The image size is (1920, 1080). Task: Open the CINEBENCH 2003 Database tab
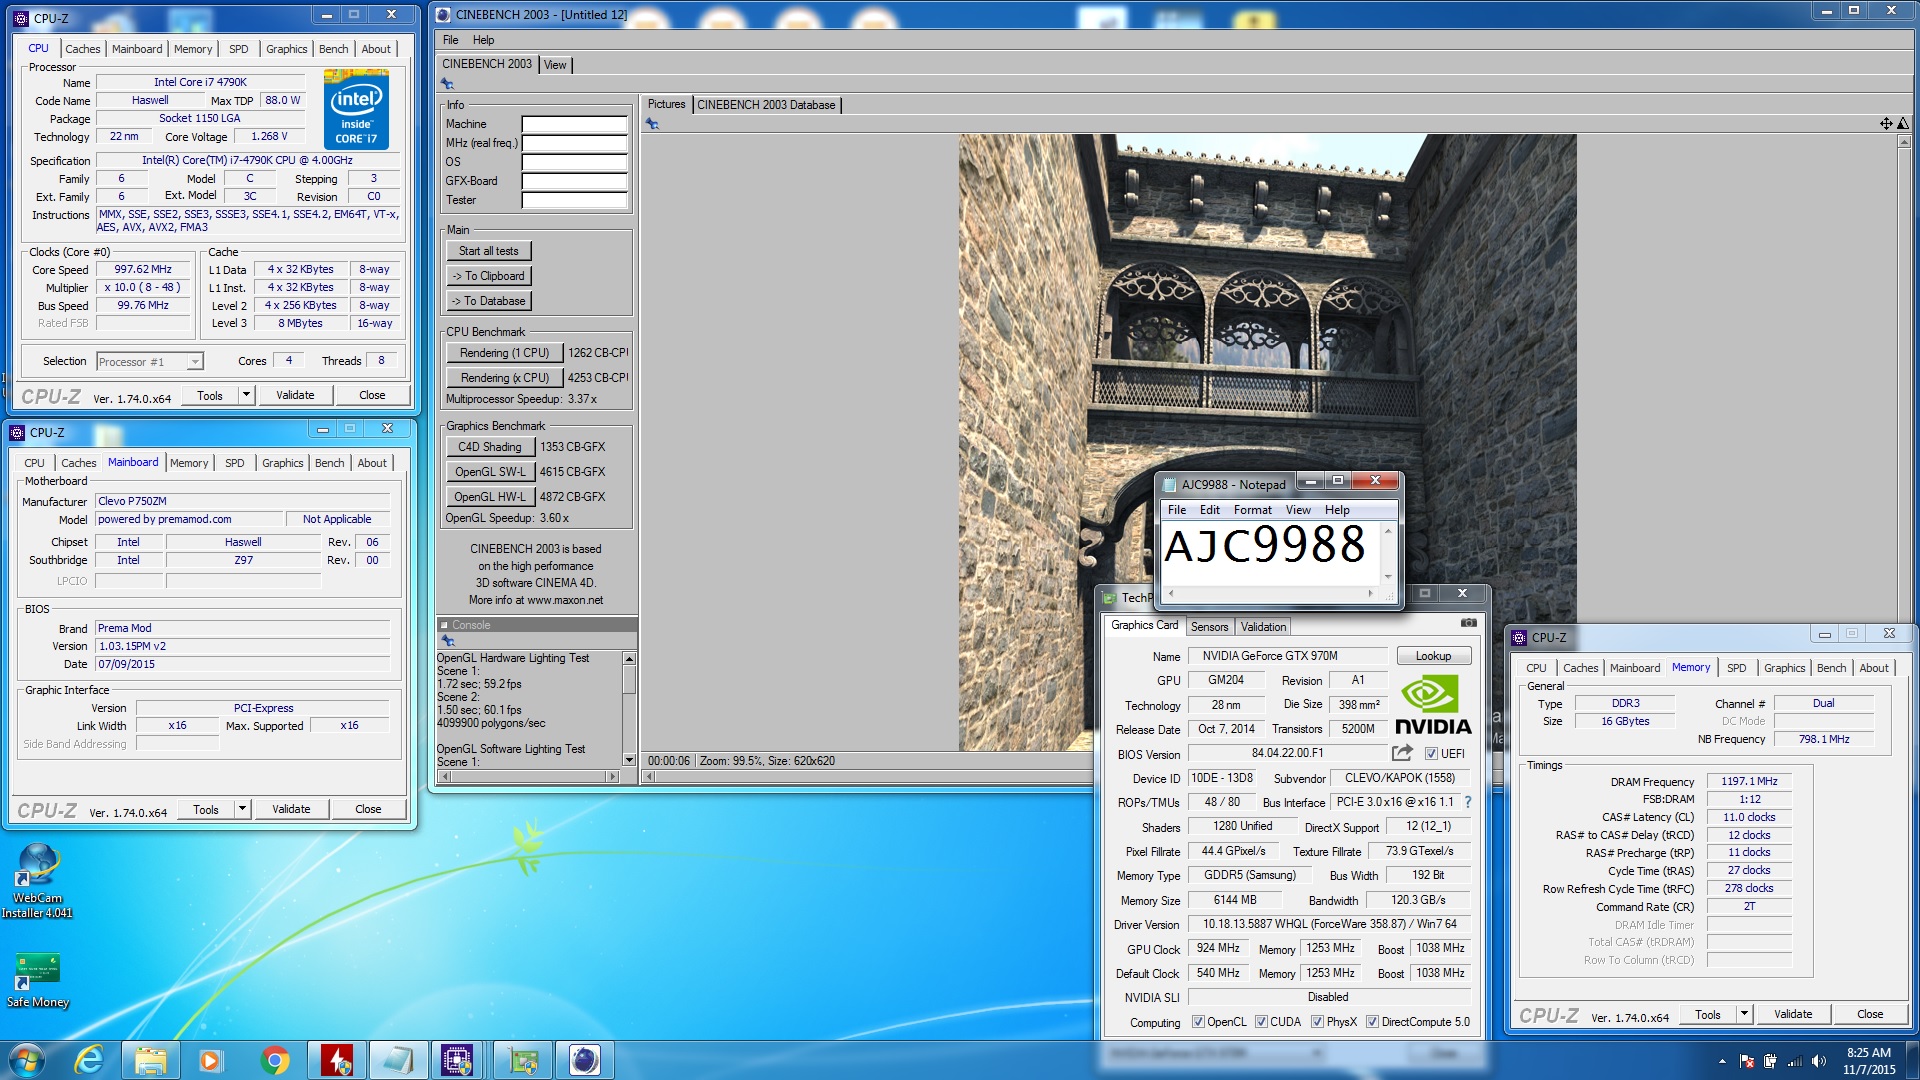click(766, 105)
